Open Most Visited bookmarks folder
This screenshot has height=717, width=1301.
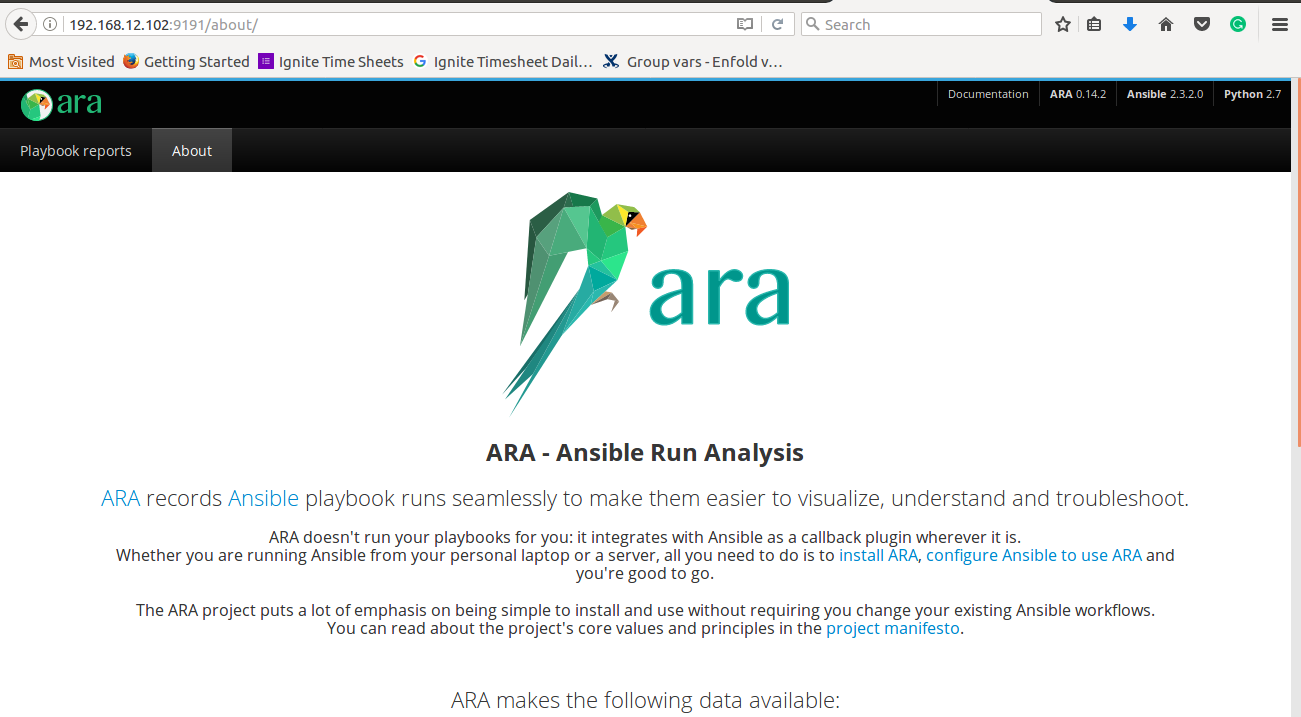tap(61, 61)
